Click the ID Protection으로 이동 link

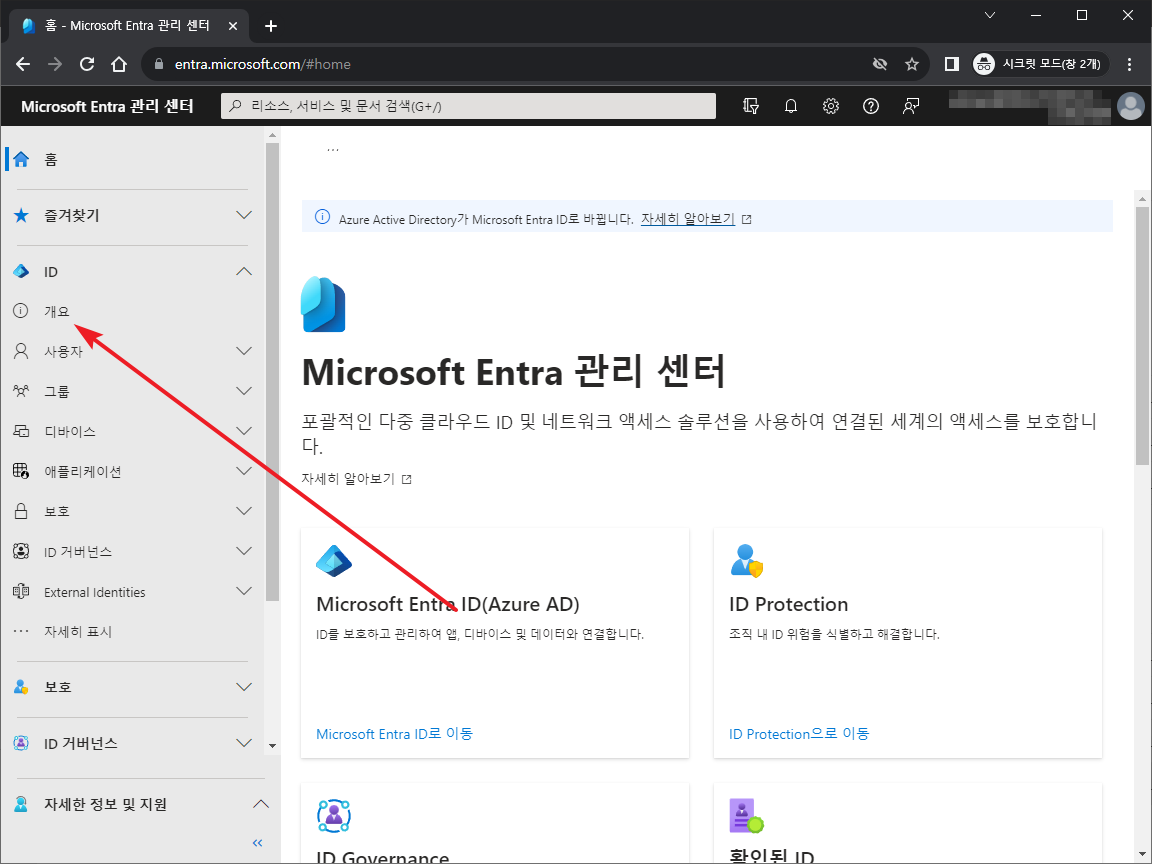tap(799, 734)
